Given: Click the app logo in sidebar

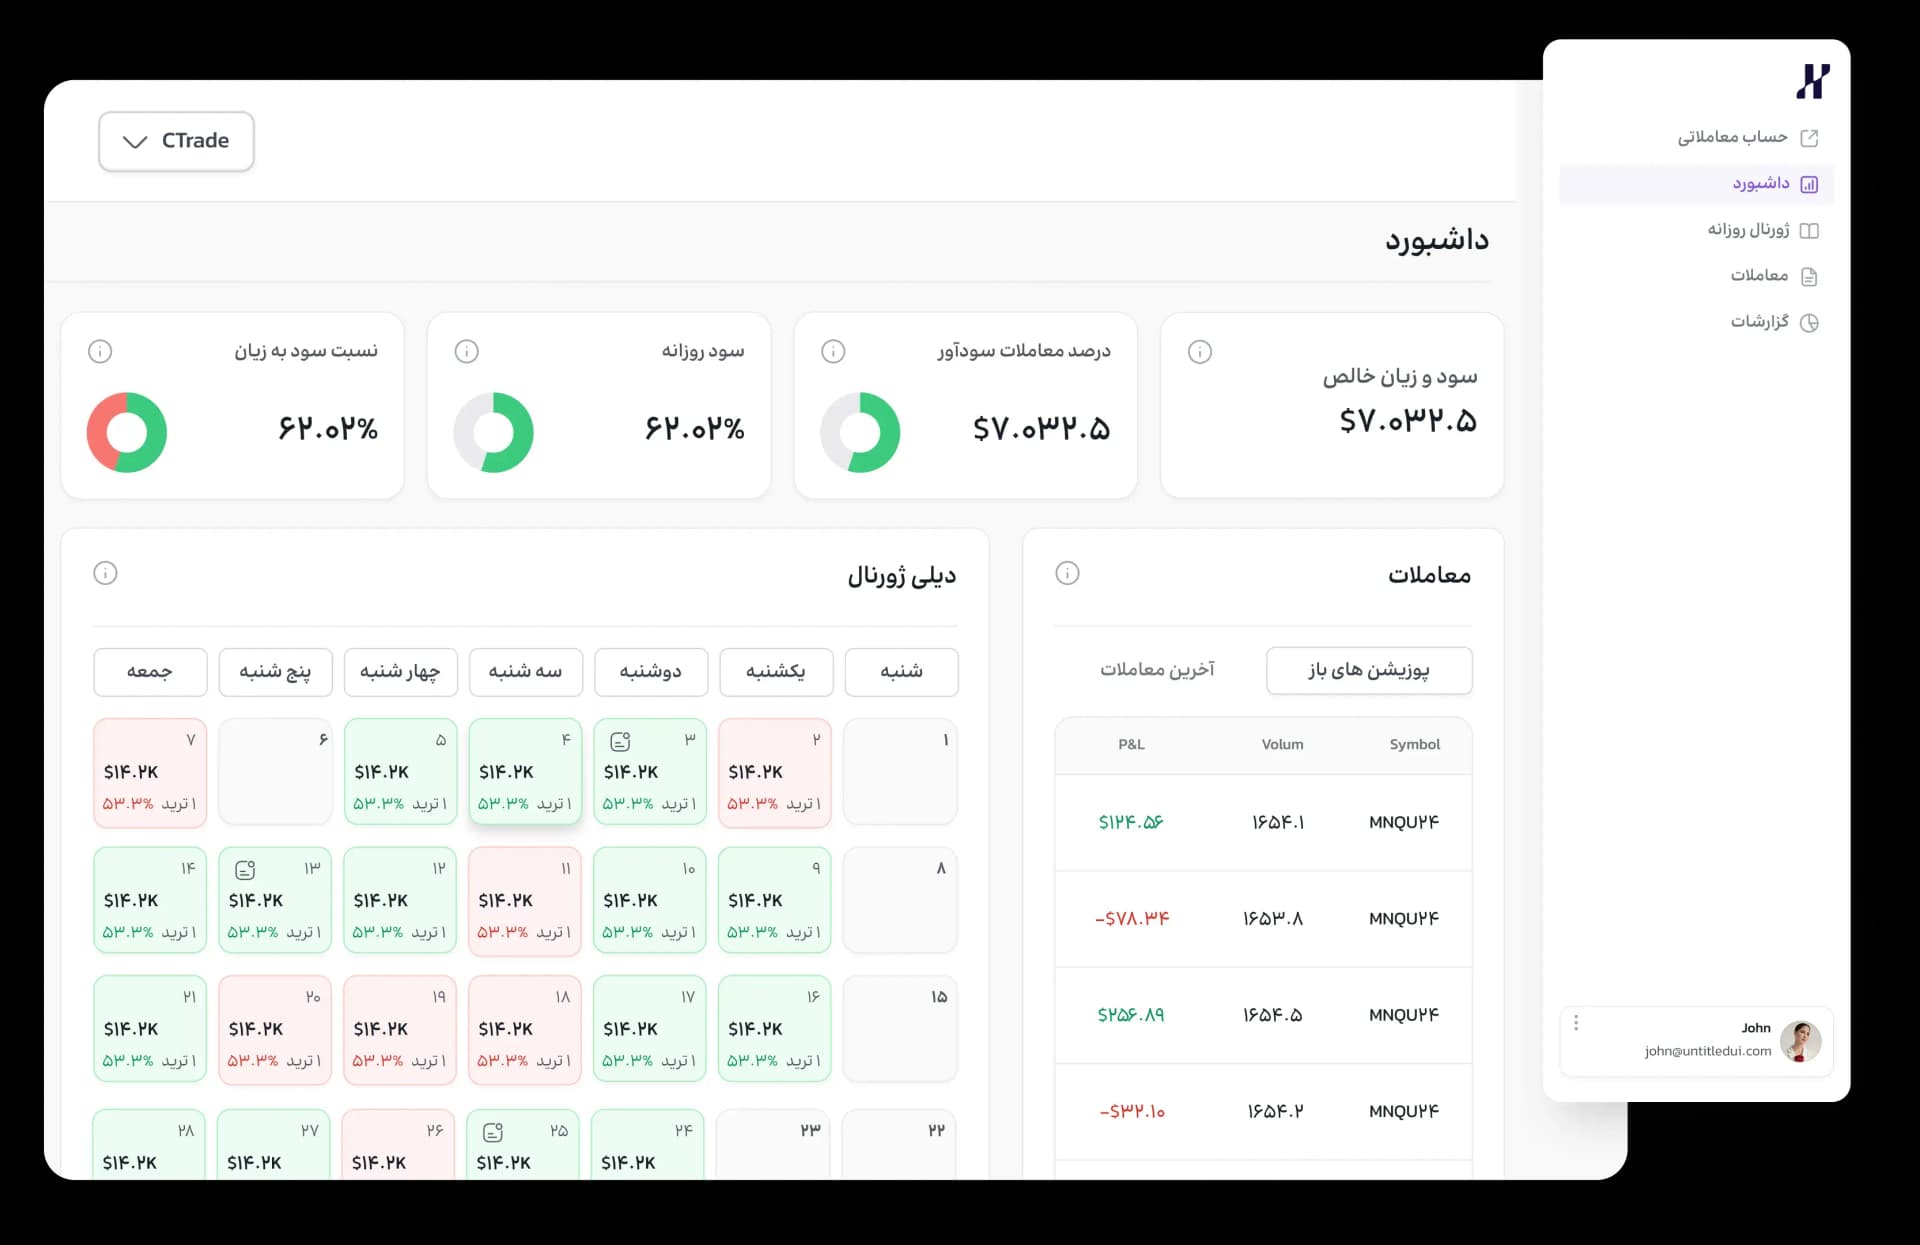Looking at the screenshot, I should [1812, 81].
